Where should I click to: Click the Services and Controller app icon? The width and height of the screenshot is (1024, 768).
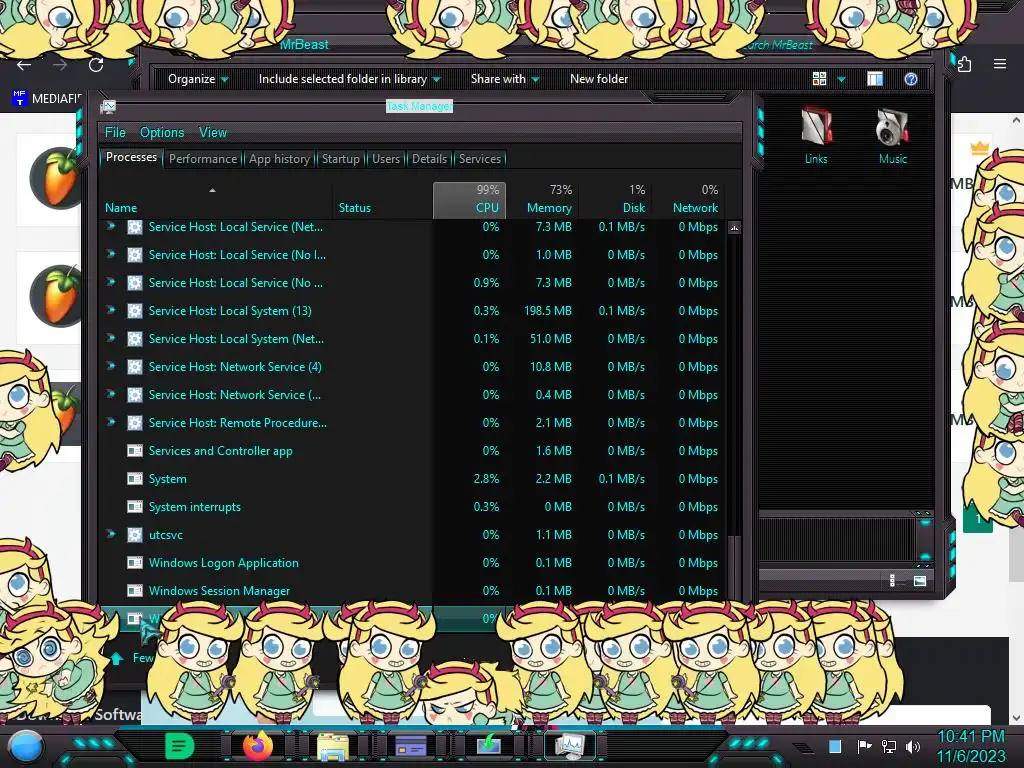[x=135, y=451]
